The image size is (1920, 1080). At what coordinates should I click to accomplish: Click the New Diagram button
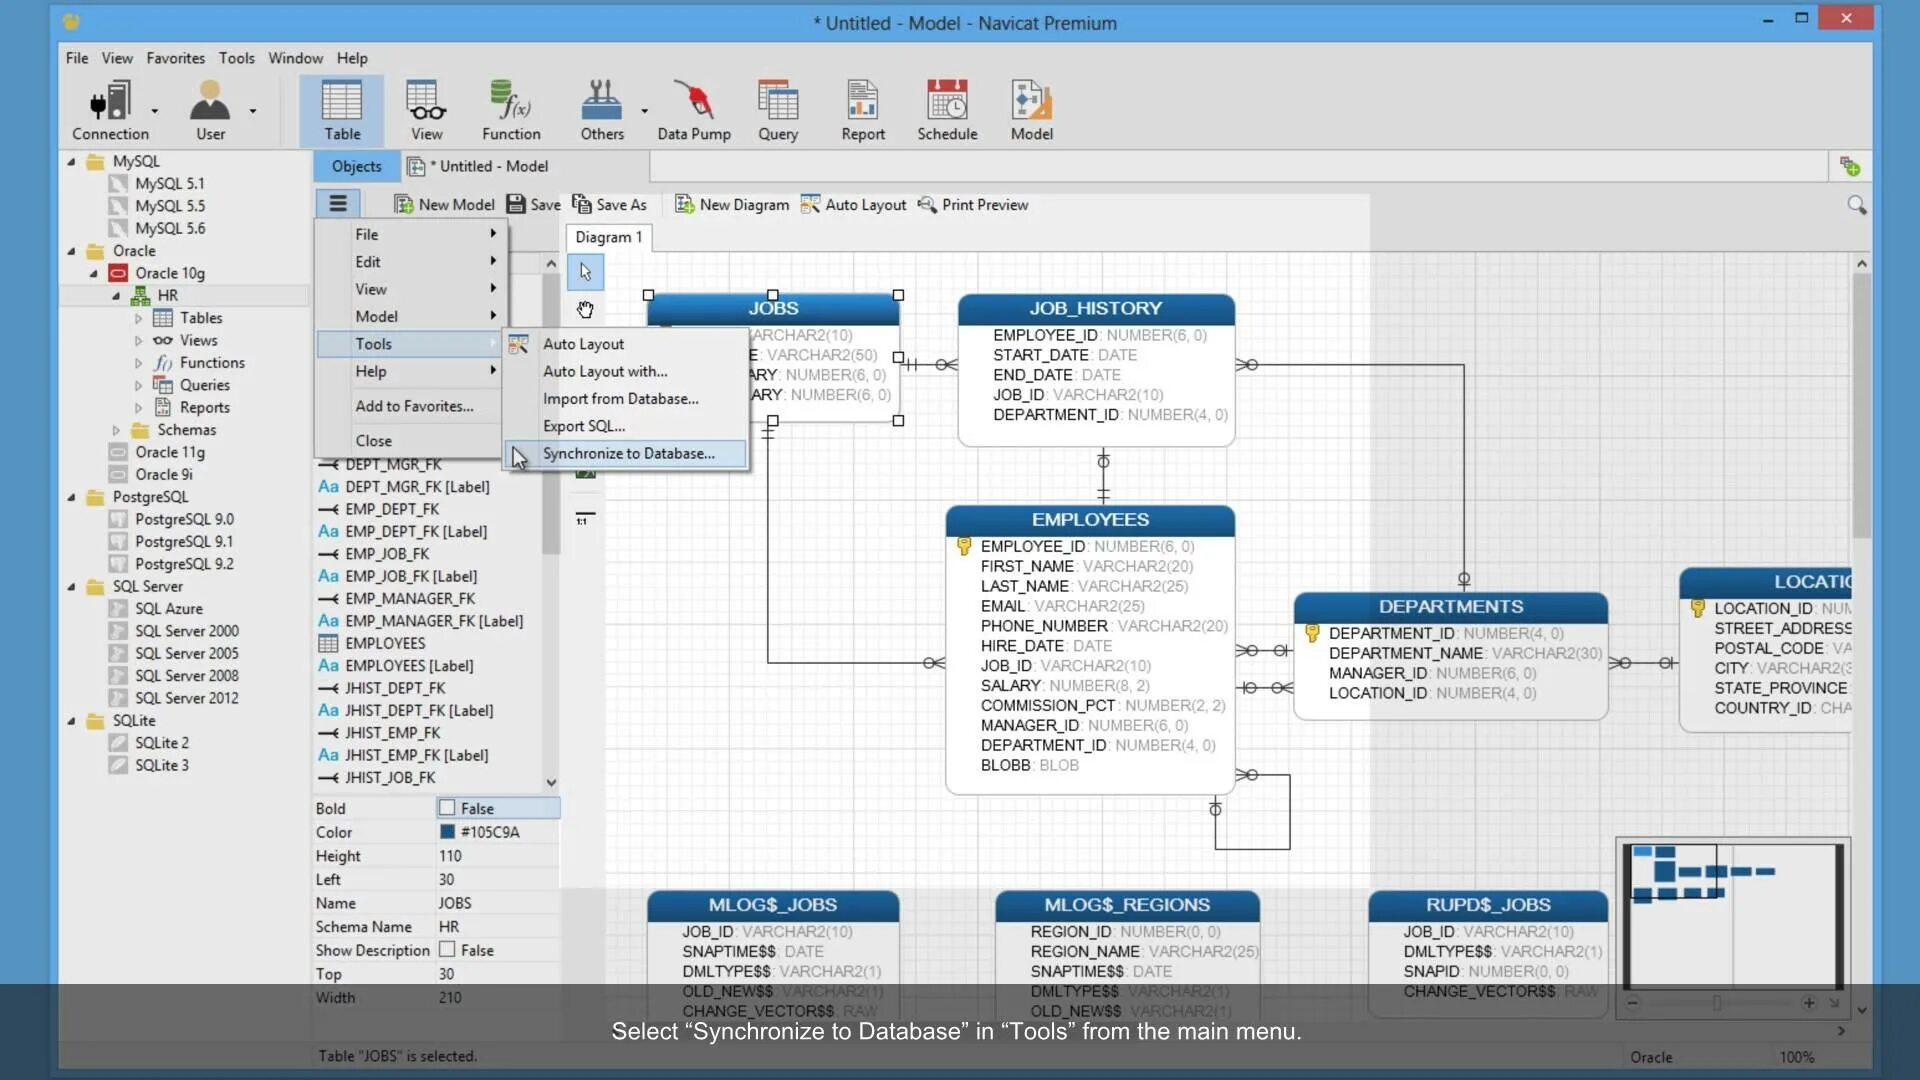(x=732, y=205)
